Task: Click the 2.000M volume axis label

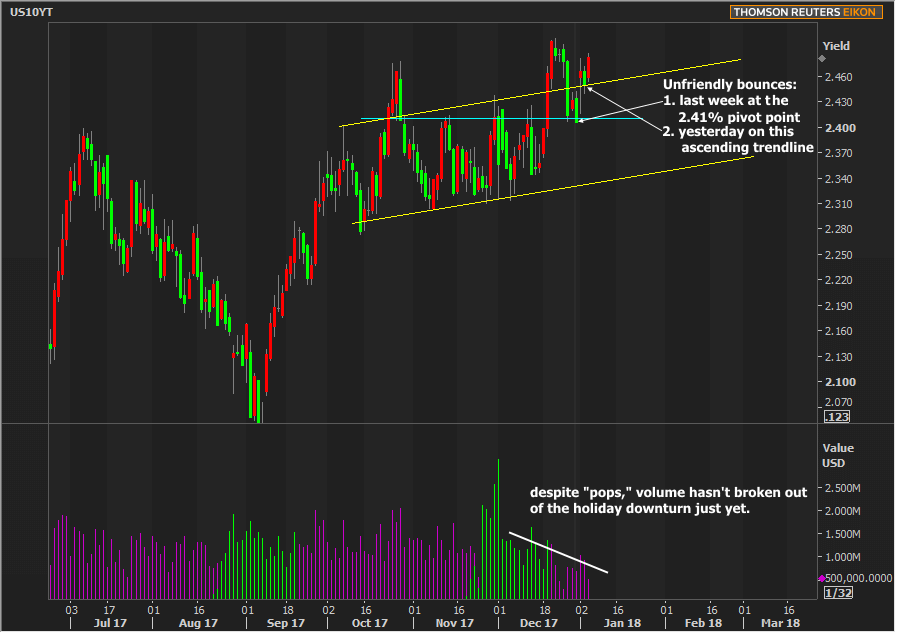Action: (842, 511)
